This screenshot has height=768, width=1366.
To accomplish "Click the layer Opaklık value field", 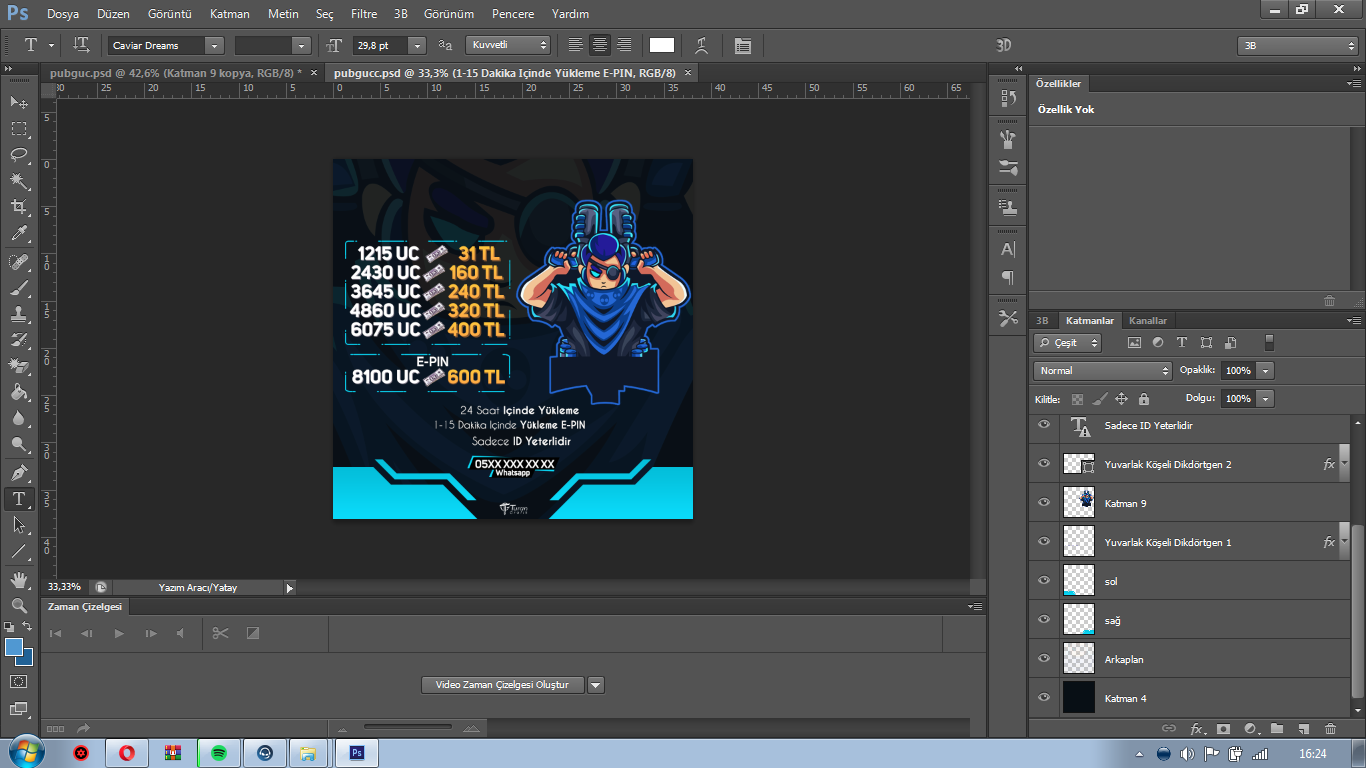I will click(1238, 371).
